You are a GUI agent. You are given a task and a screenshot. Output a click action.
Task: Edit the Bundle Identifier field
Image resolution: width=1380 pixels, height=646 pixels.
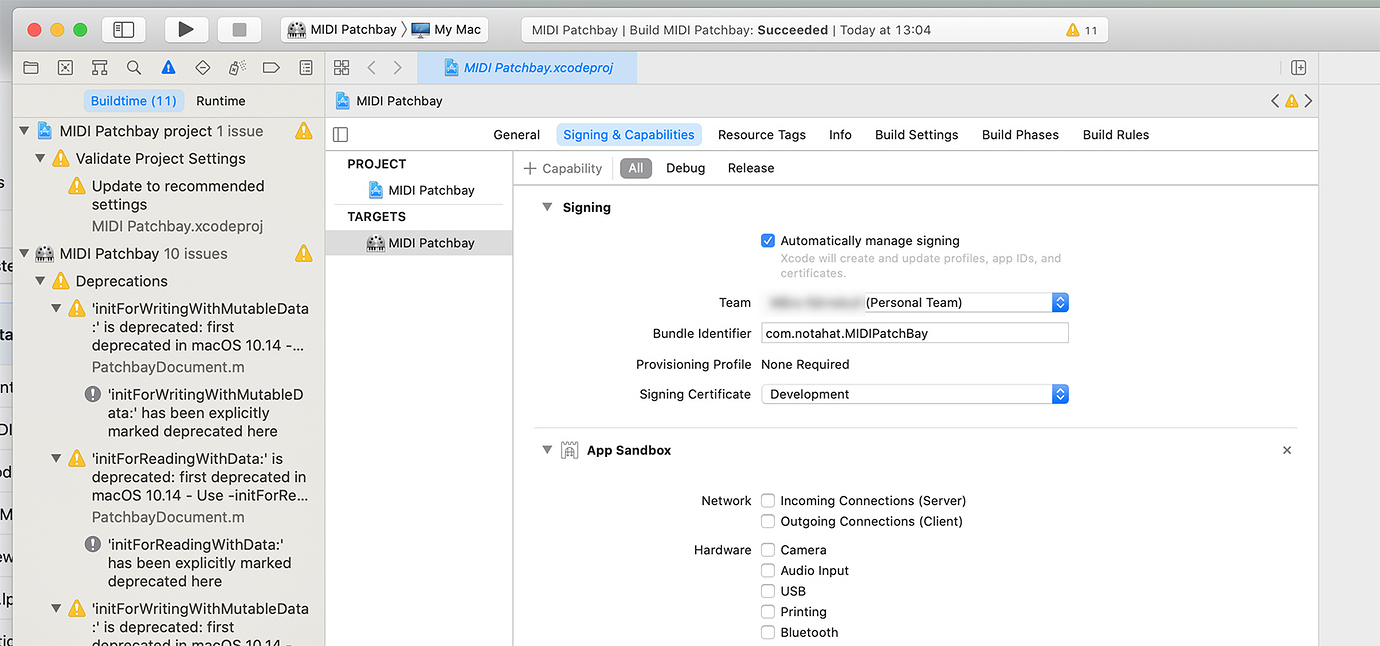point(915,333)
